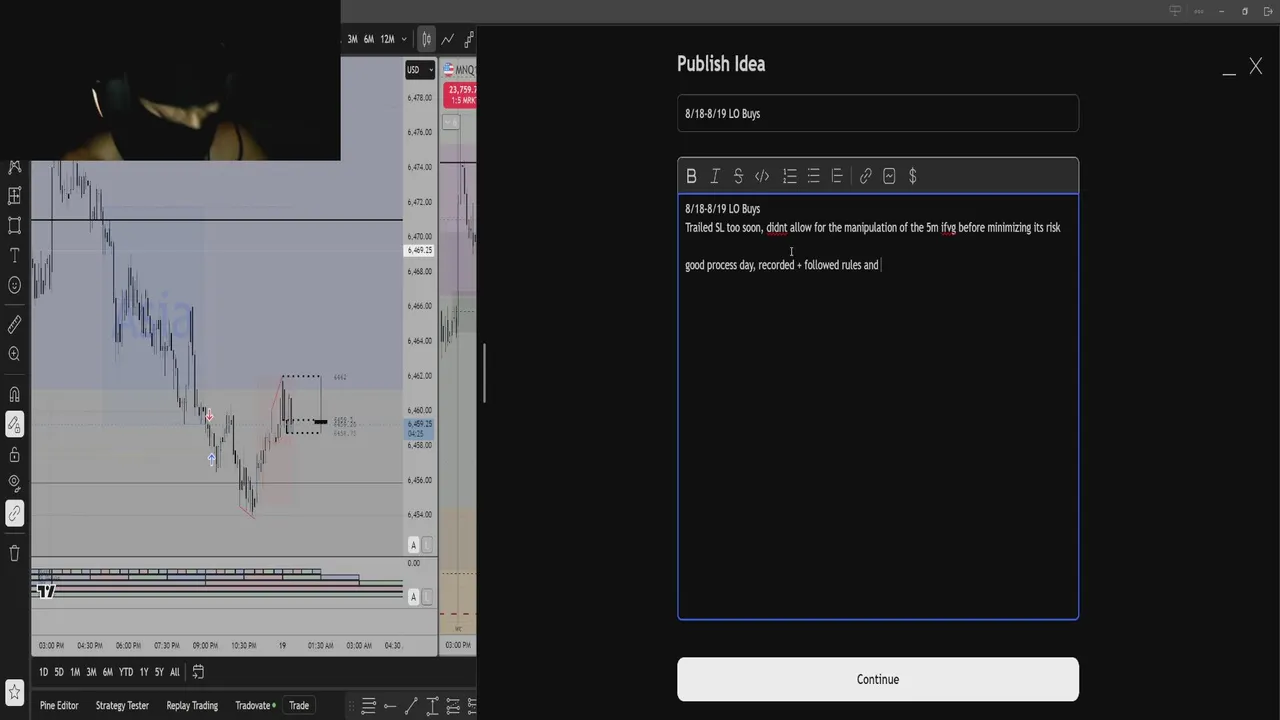This screenshot has height=720, width=1280.
Task: Insert chart snapshot in idea description
Action: pos(889,176)
